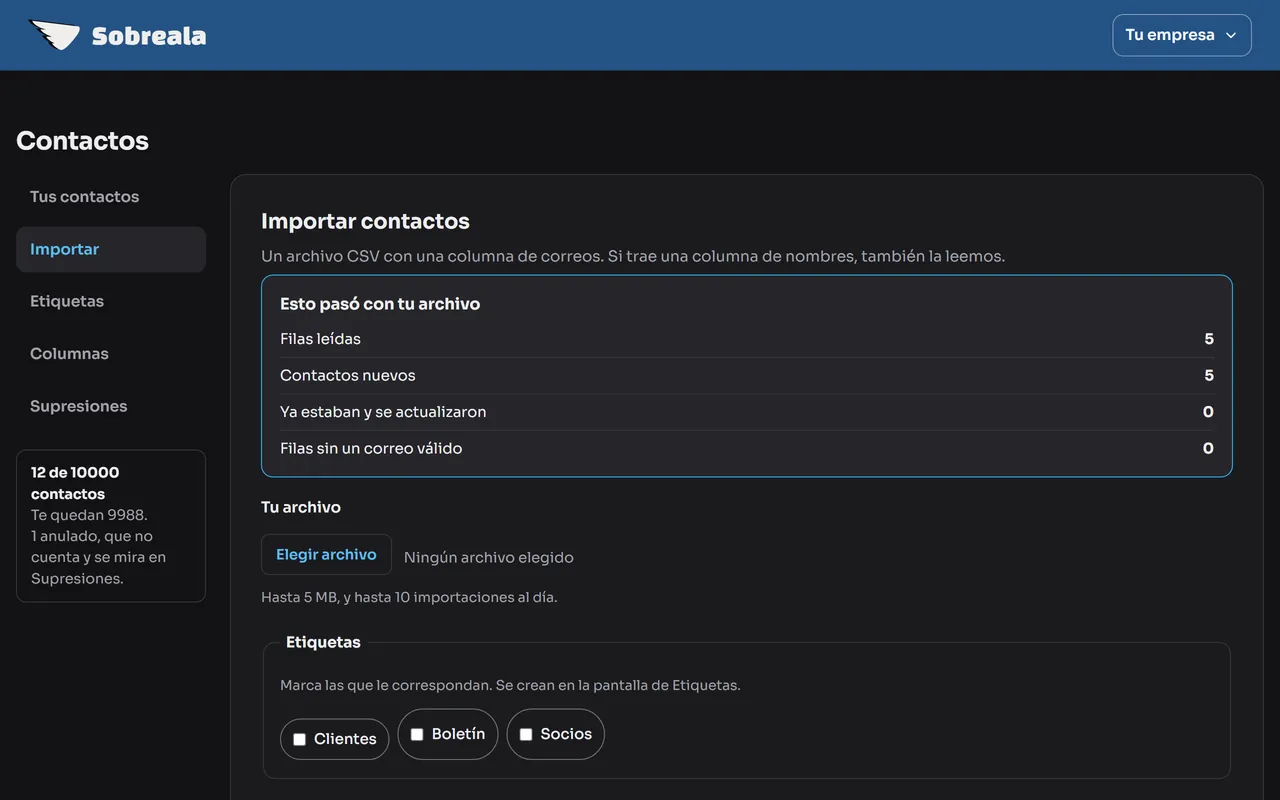Click the Sobreala brand name

(x=149, y=37)
